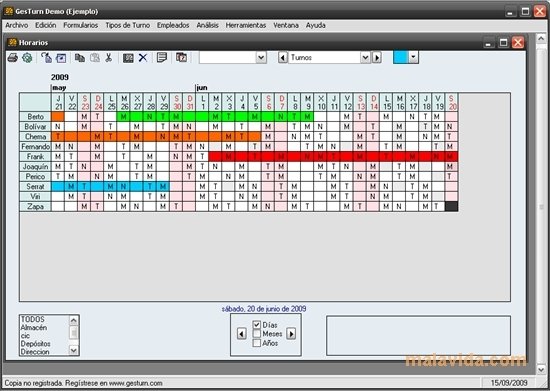
Task: Click the S 20 day column header
Action: click(x=451, y=102)
